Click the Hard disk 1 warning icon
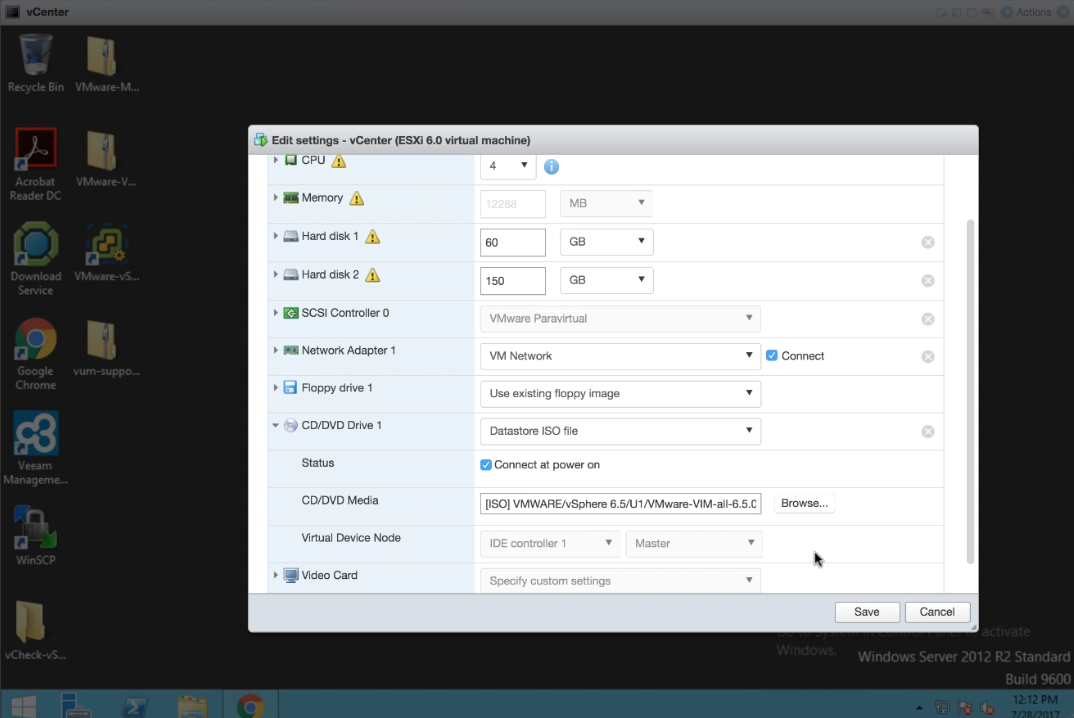This screenshot has width=1074, height=718. [x=373, y=237]
